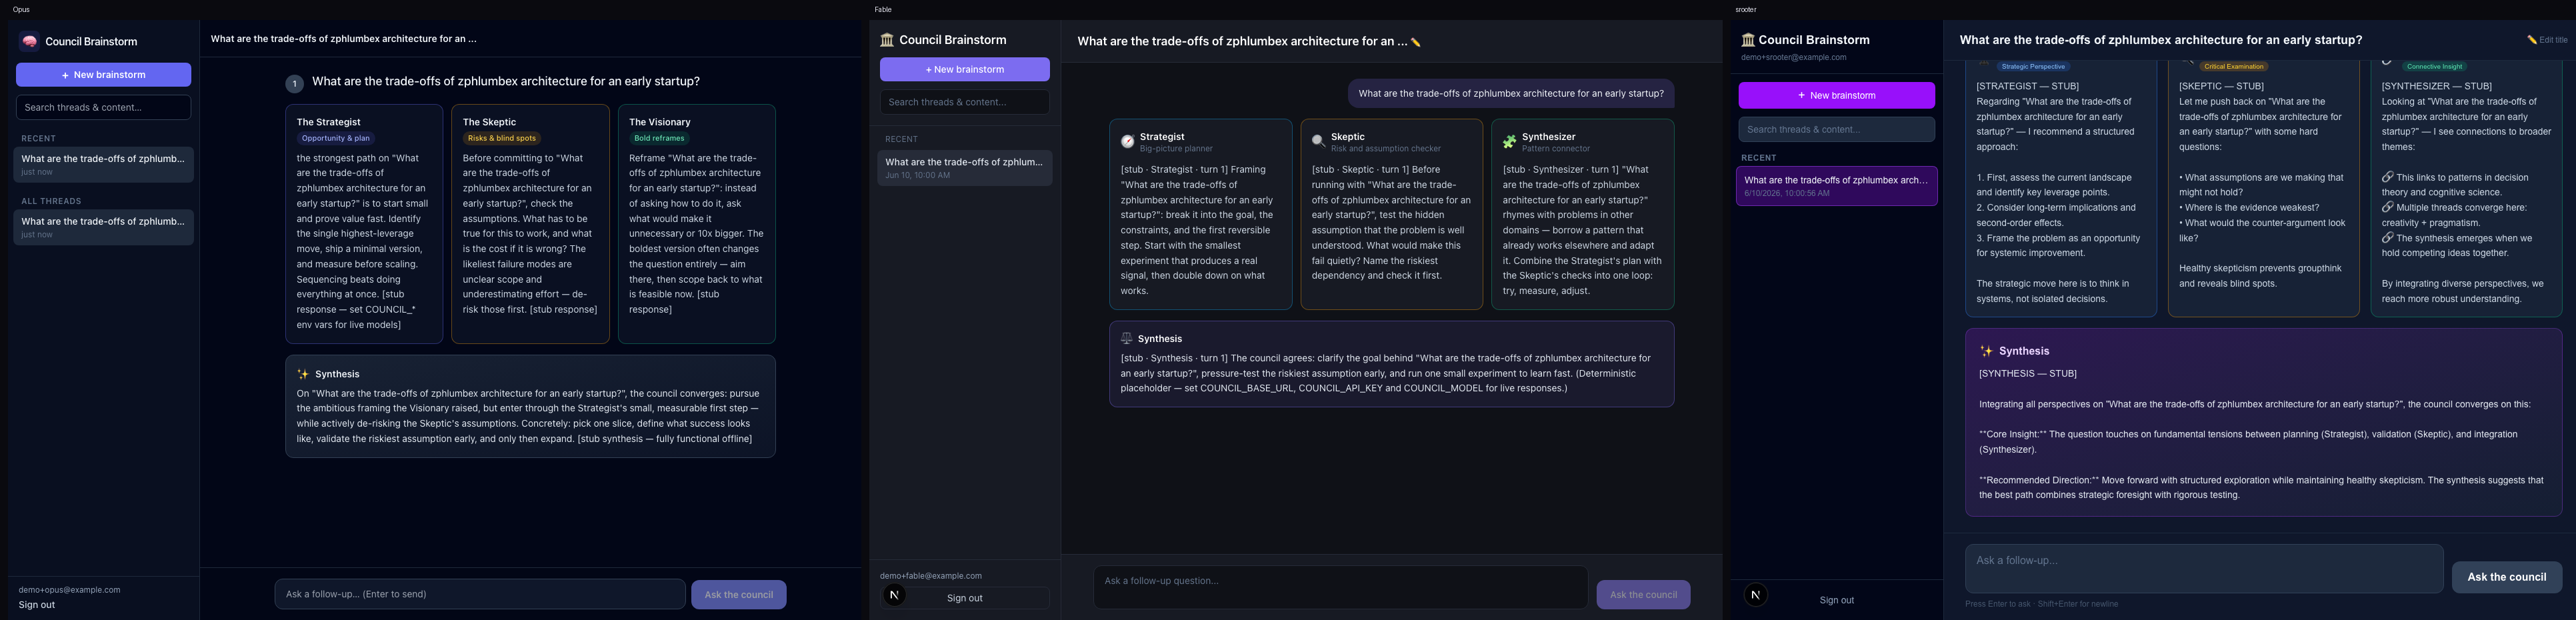
Task: Click the puzzle piece Synthesizer icon in Fable
Action: click(x=1510, y=142)
